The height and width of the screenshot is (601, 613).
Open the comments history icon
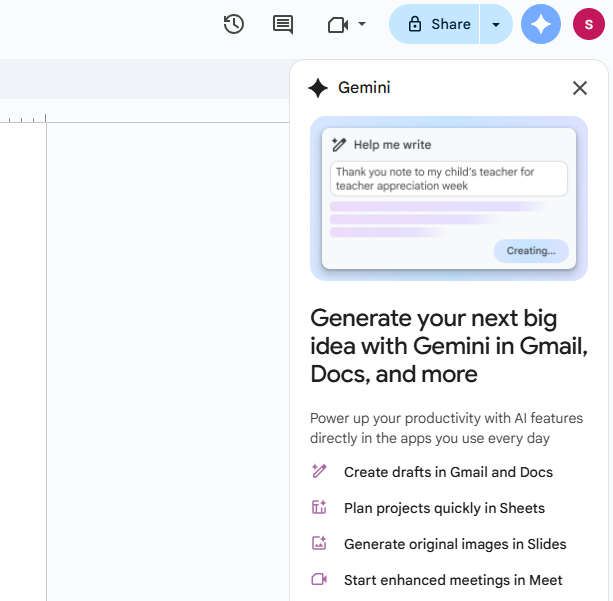point(283,25)
